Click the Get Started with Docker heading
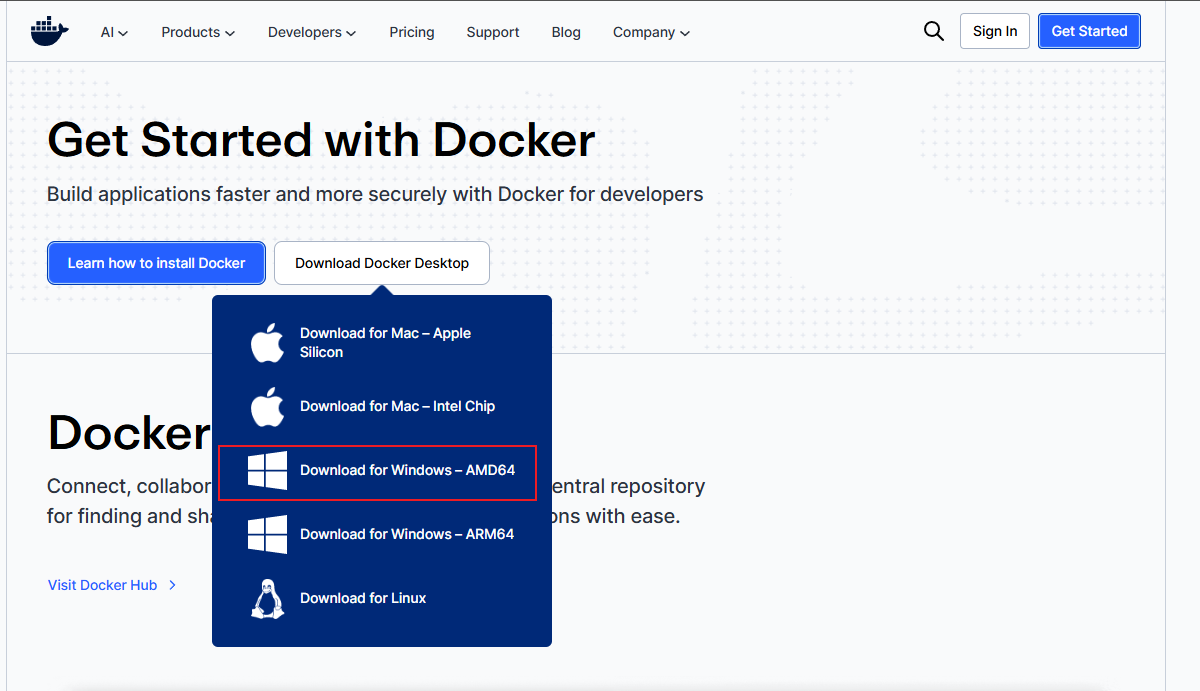The width and height of the screenshot is (1200, 691). [x=321, y=140]
